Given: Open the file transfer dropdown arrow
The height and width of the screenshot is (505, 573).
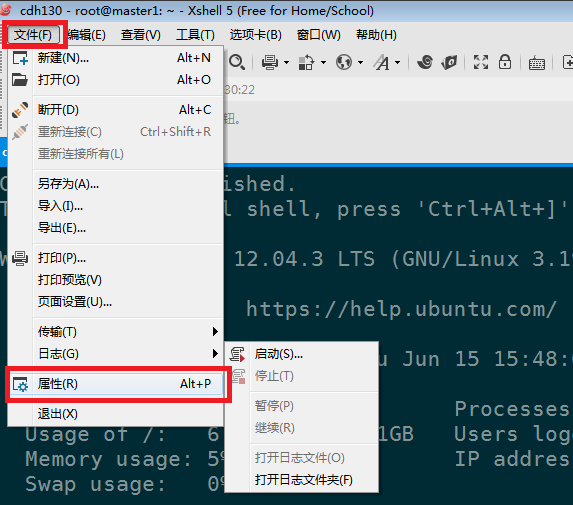Looking at the screenshot, I should (x=323, y=62).
